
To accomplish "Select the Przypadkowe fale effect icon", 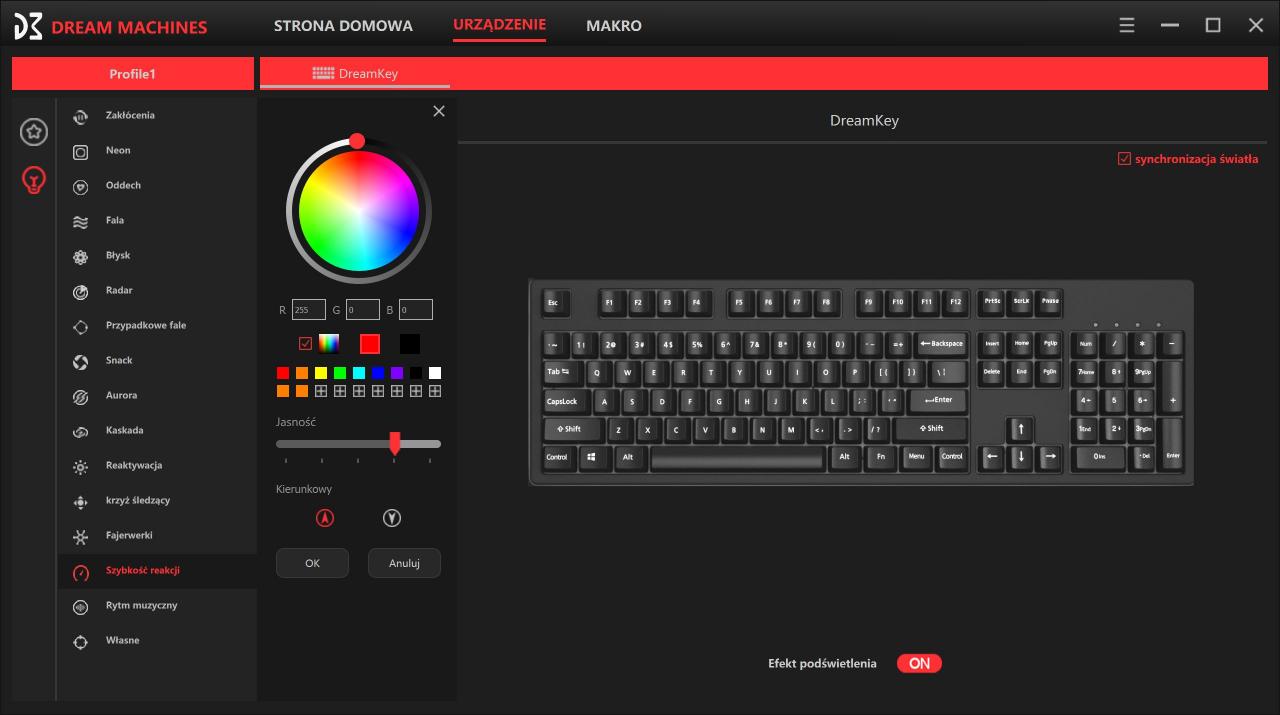I will point(81,327).
